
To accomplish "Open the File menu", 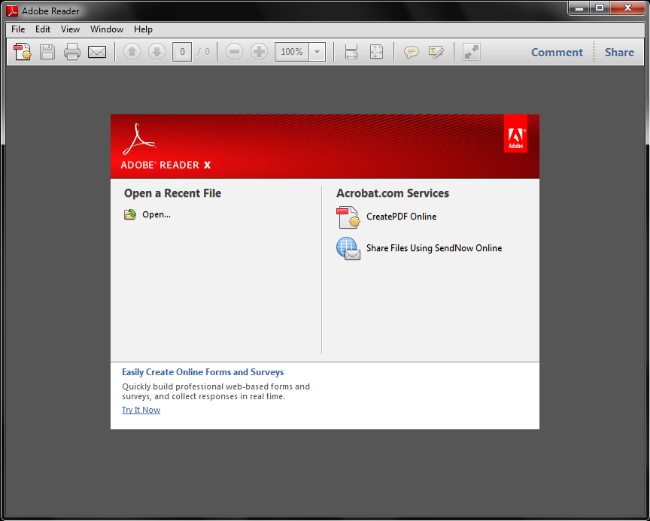I will [x=18, y=29].
